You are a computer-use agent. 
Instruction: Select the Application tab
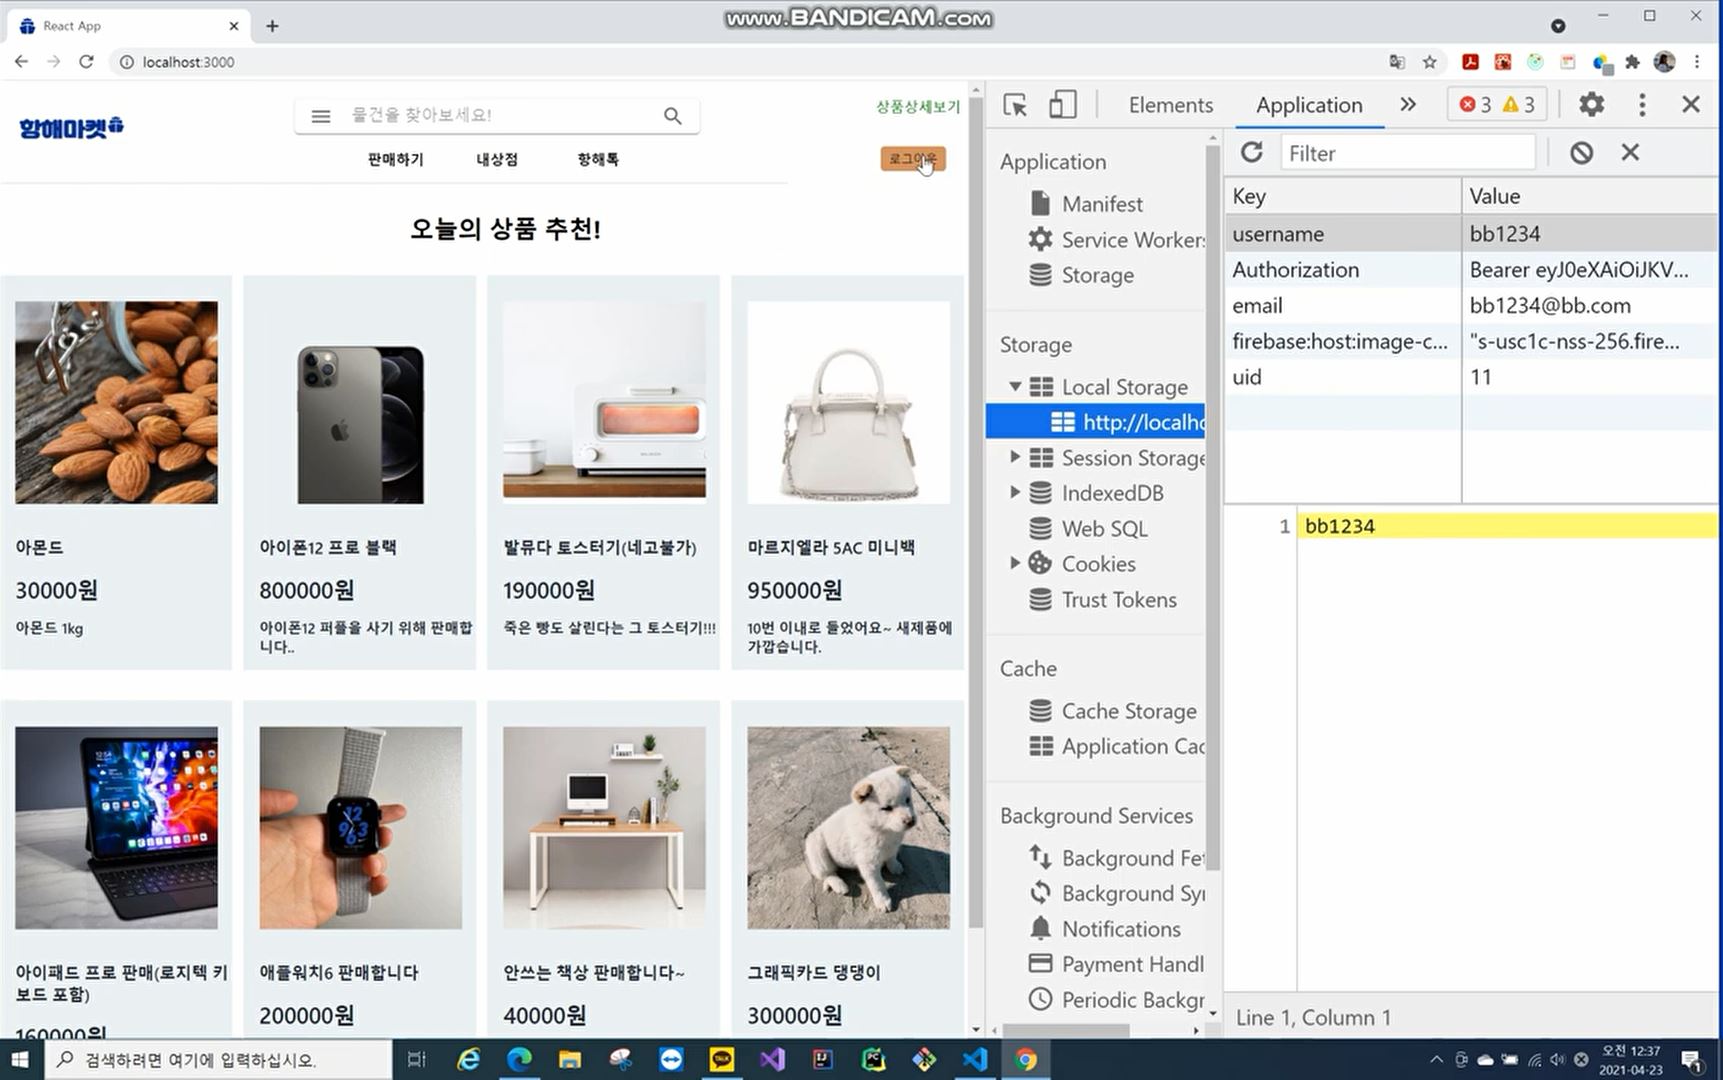coord(1309,105)
